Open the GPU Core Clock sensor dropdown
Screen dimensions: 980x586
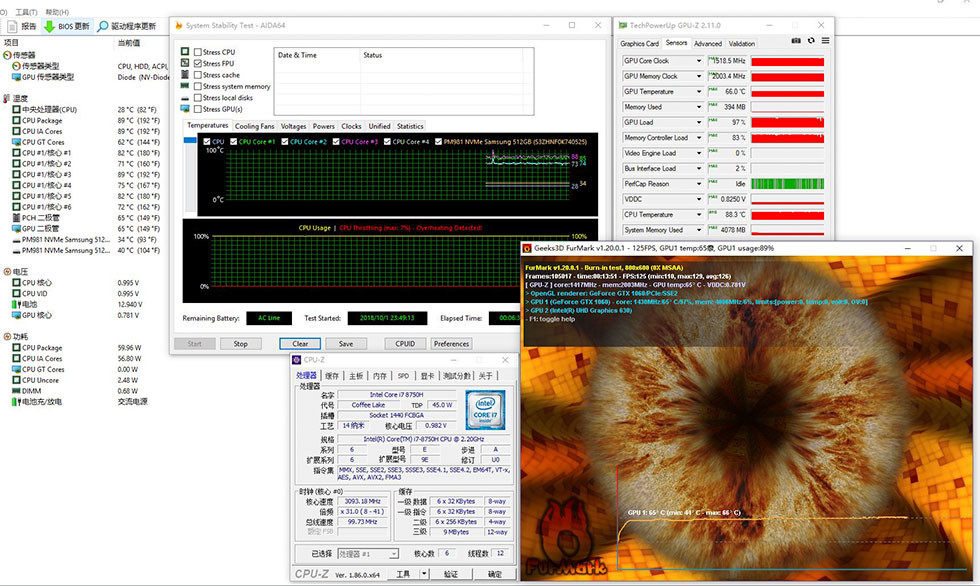point(699,62)
